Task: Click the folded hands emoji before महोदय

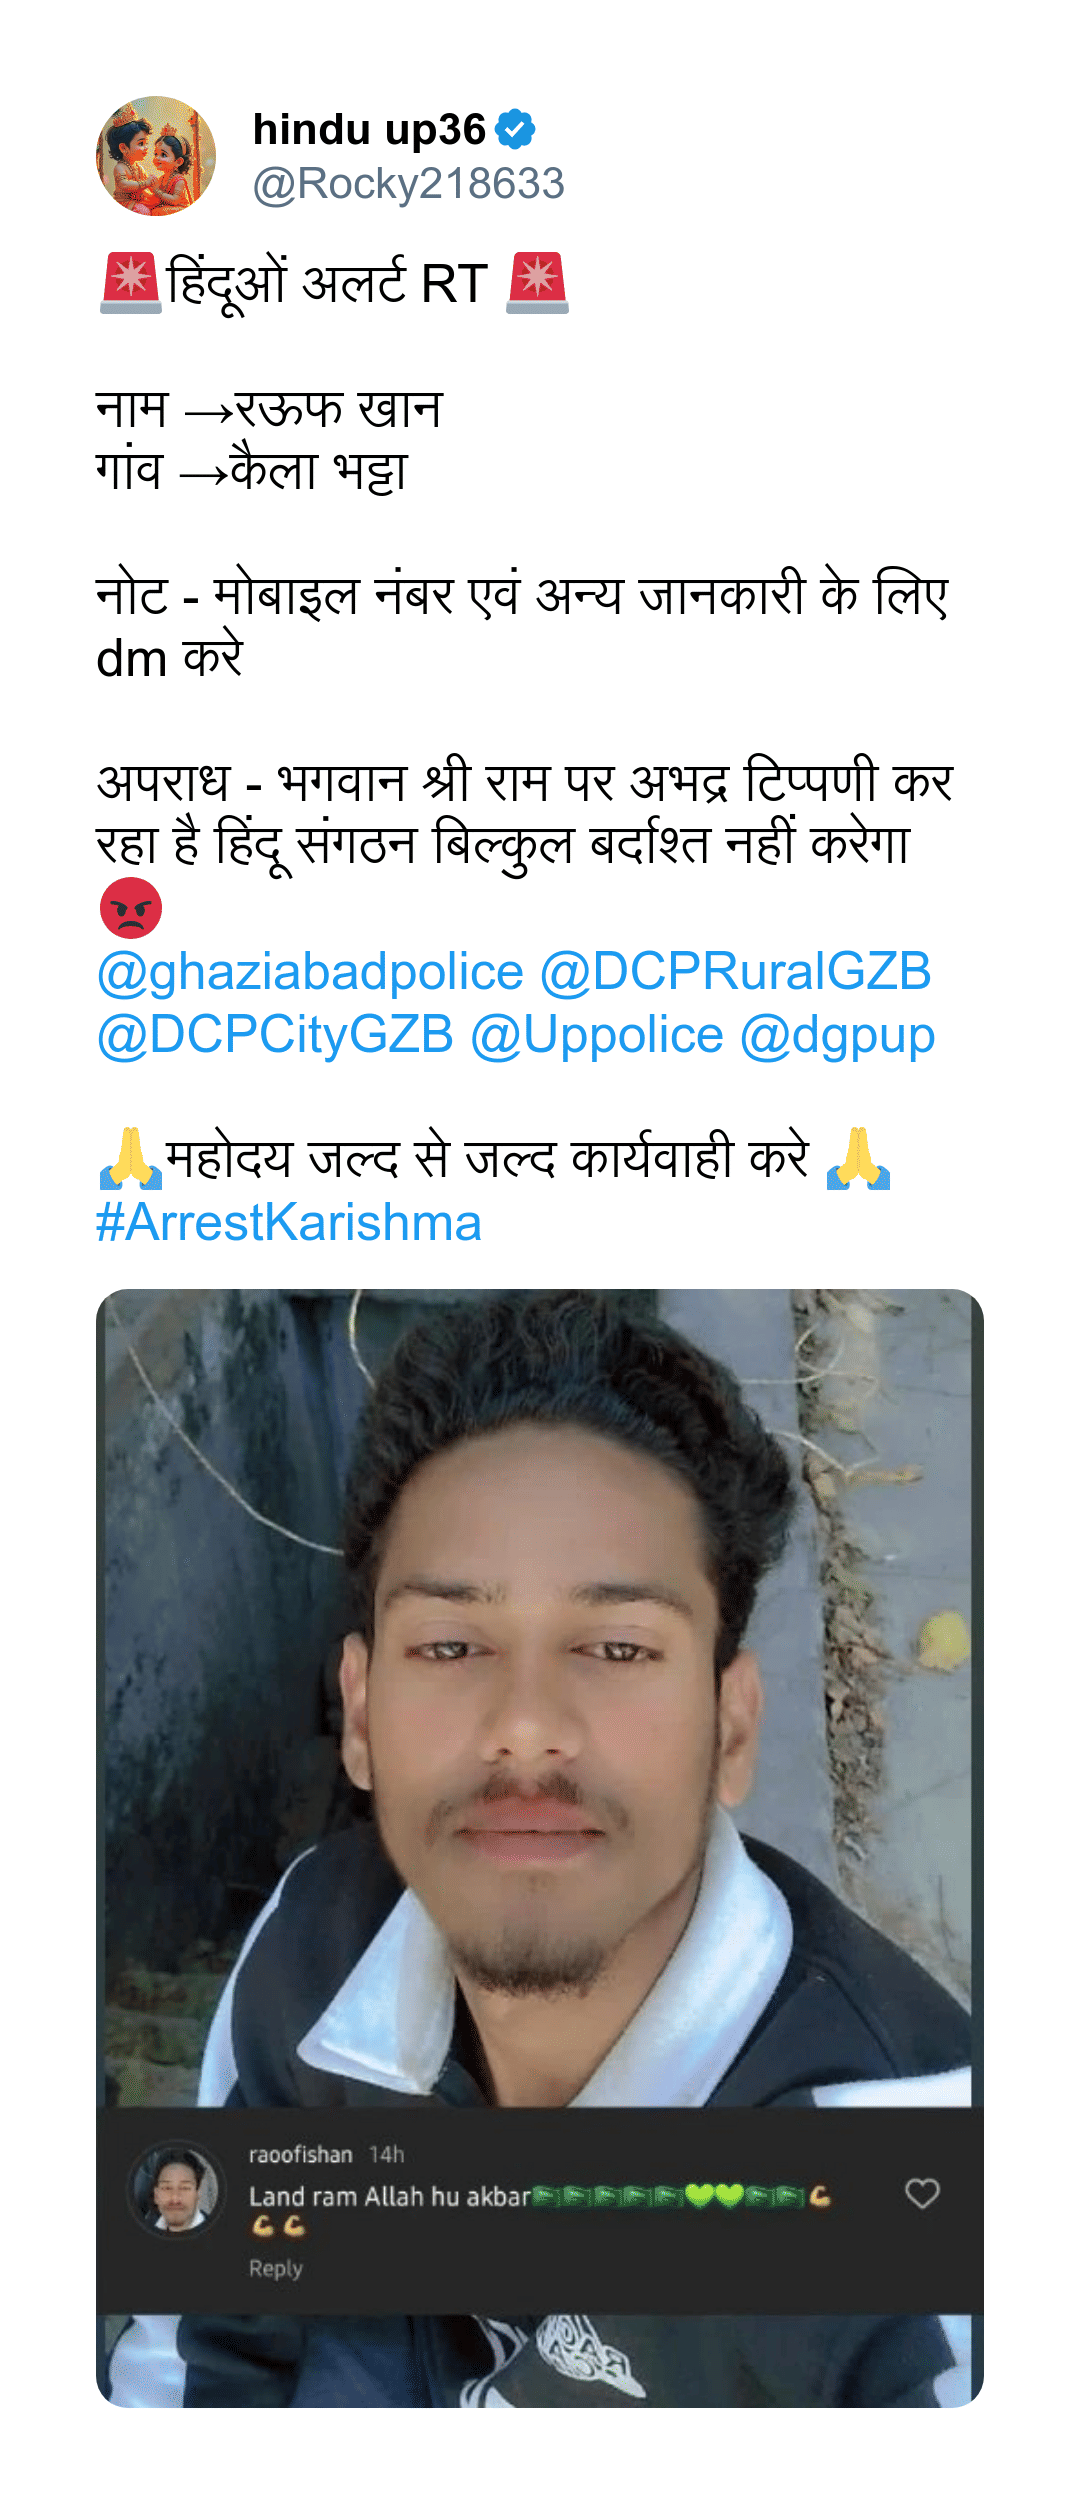Action: 131,1158
